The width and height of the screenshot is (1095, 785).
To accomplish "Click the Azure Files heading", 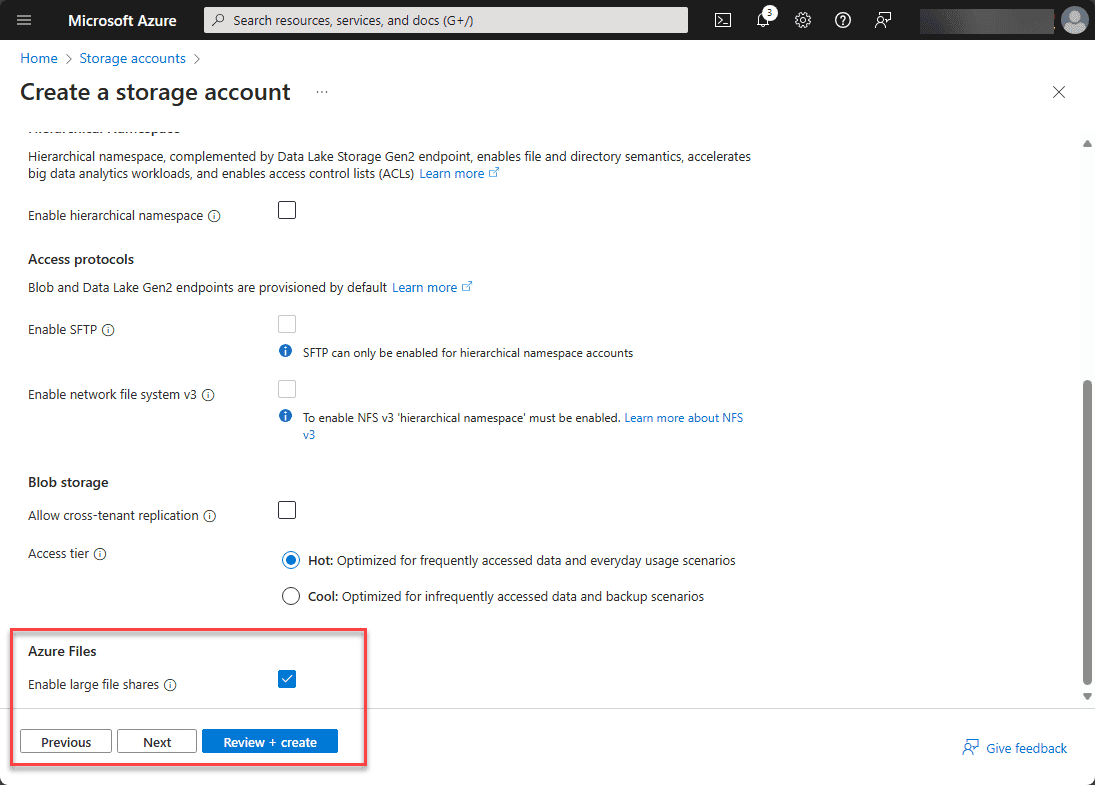I will 62,652.
